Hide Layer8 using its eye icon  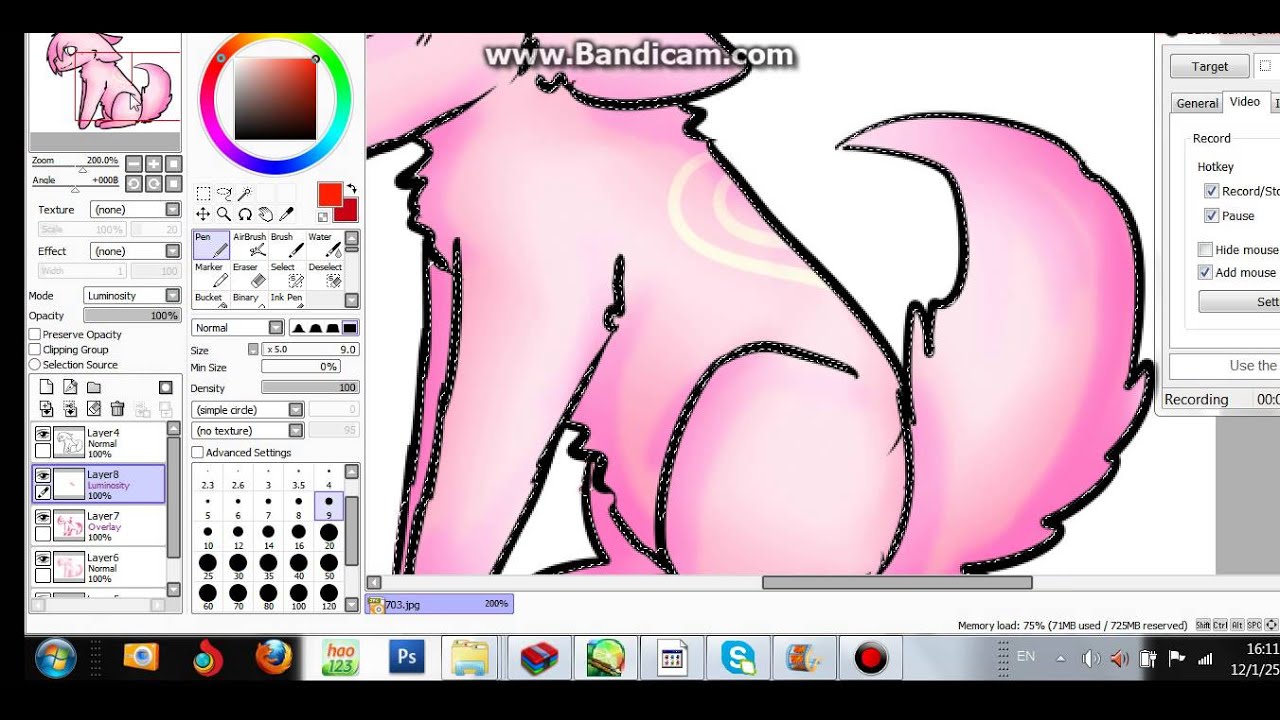[43, 476]
